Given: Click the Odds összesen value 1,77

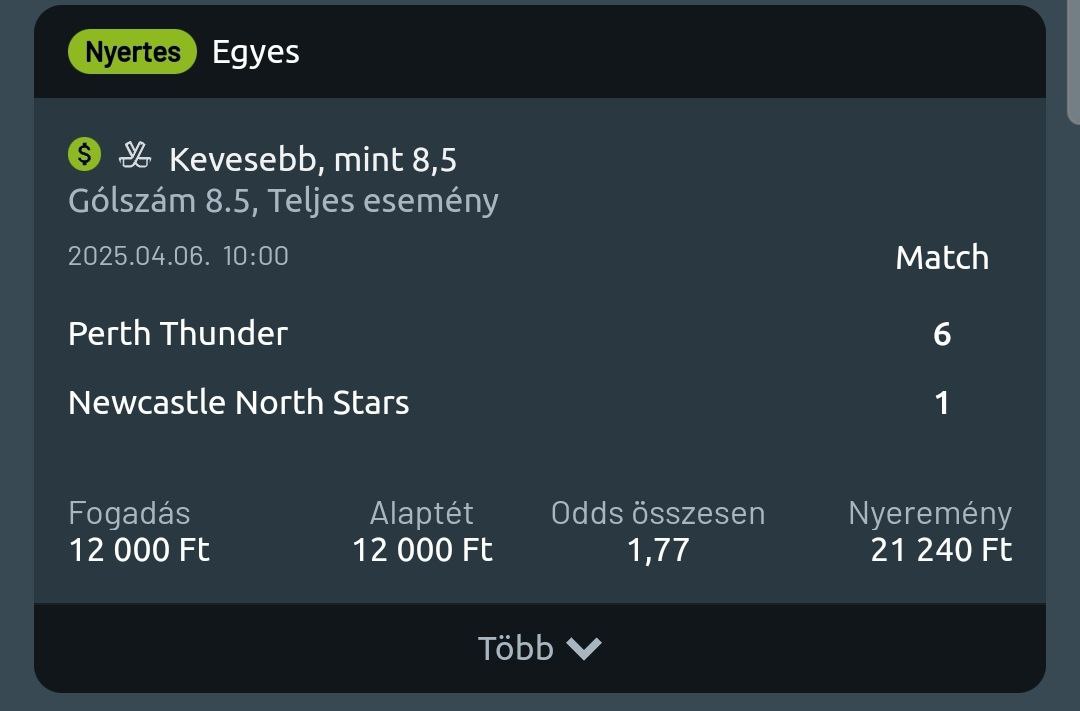Looking at the screenshot, I should coord(658,550).
